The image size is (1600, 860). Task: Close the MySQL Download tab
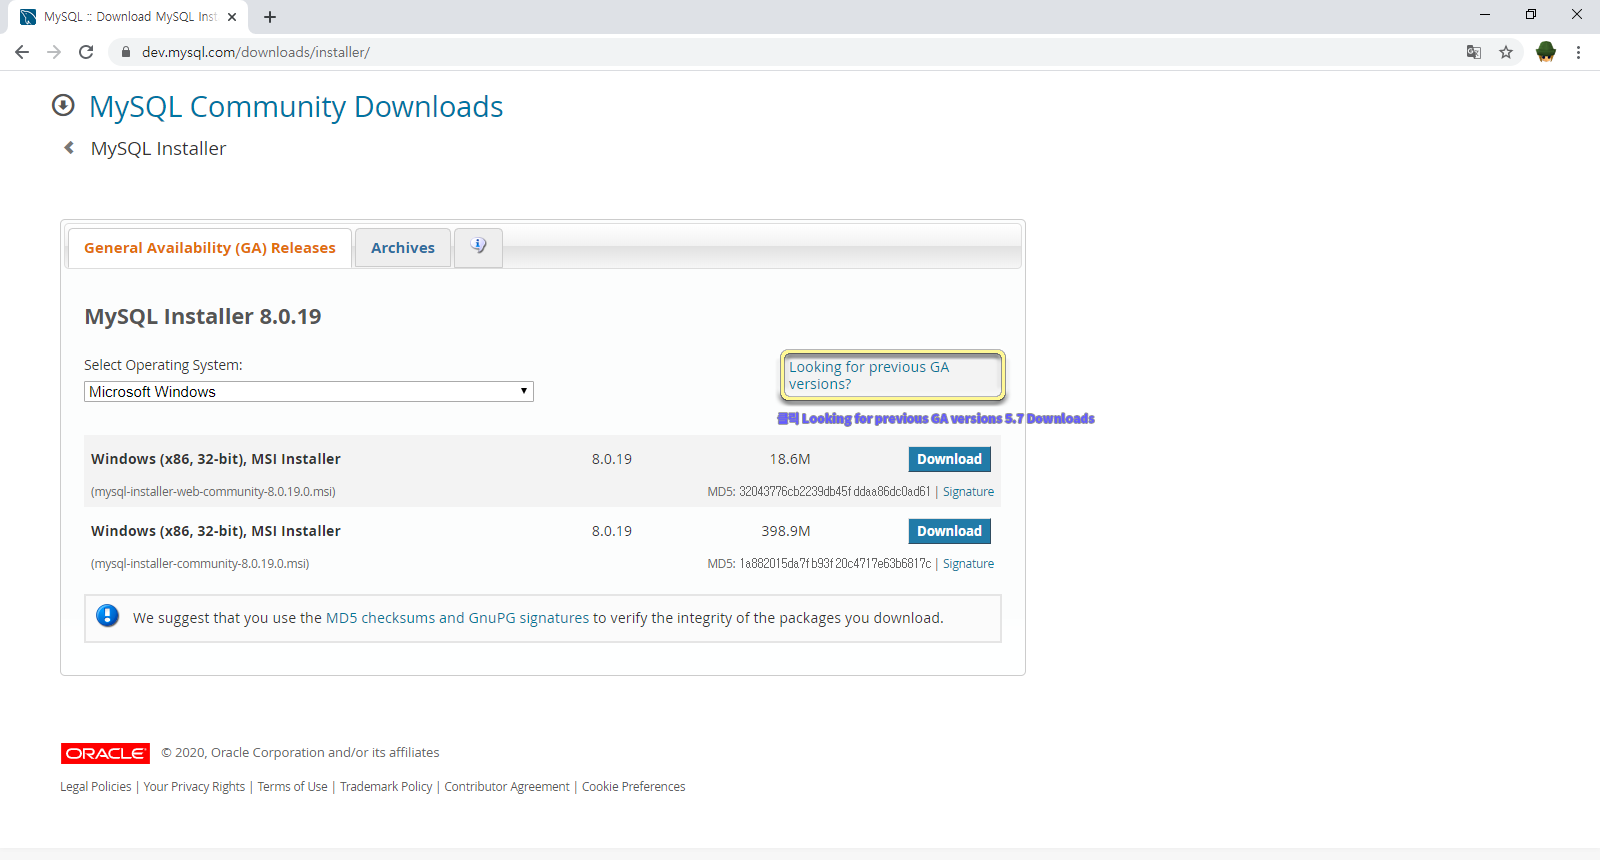232,17
